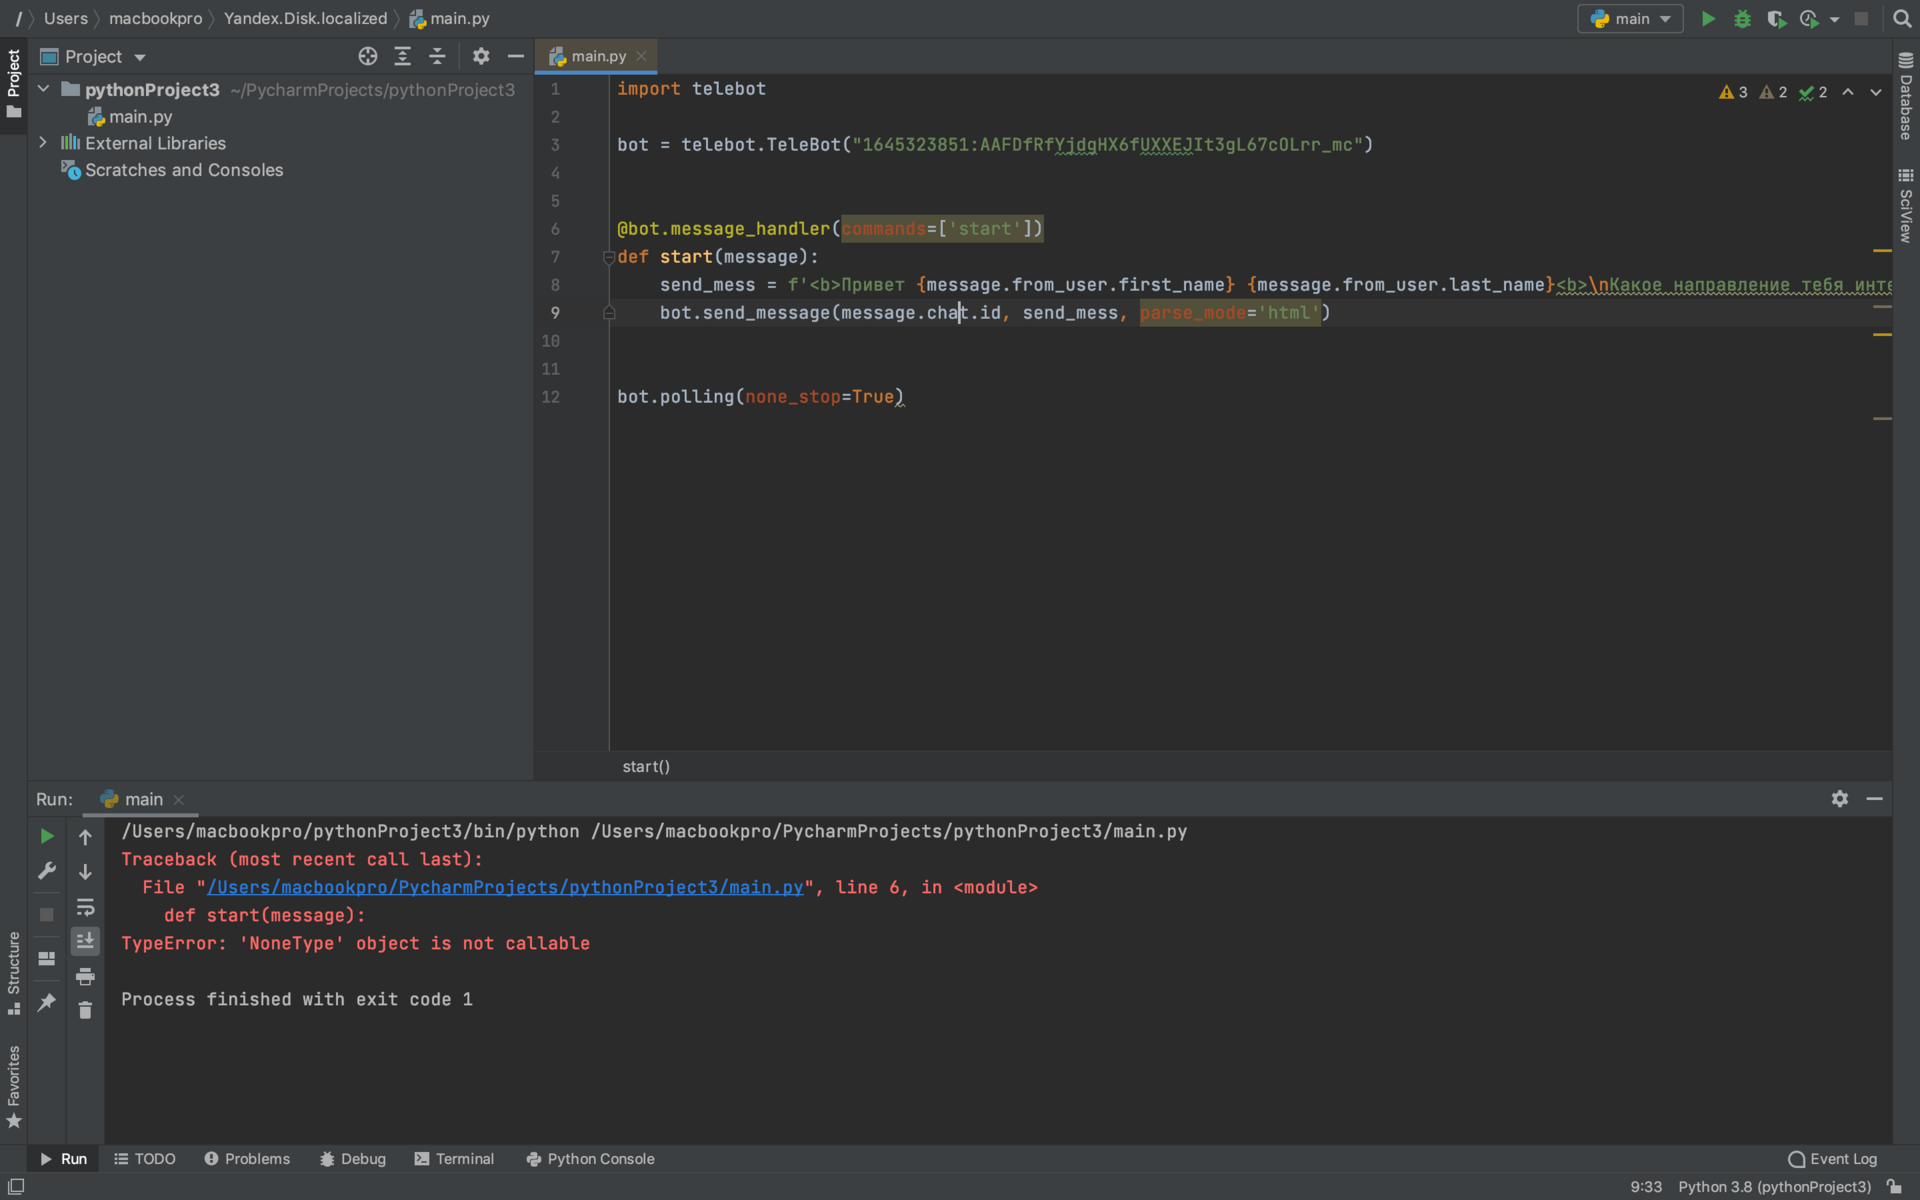1920x1200 pixels.
Task: Collapse all items in Project panel
Action: (x=437, y=57)
